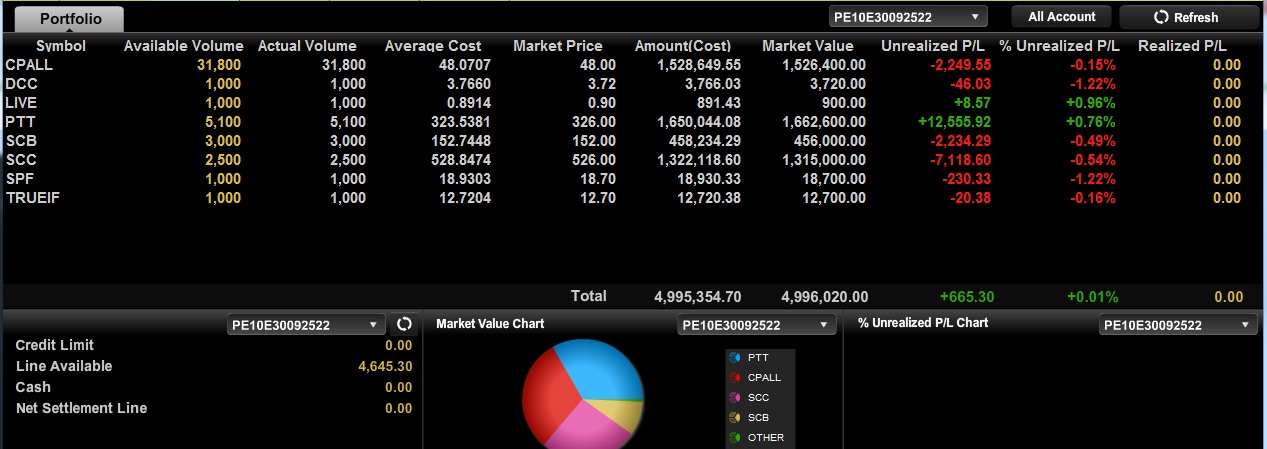1267x449 pixels.
Task: Sort by the Market Value column header
Action: coord(808,46)
